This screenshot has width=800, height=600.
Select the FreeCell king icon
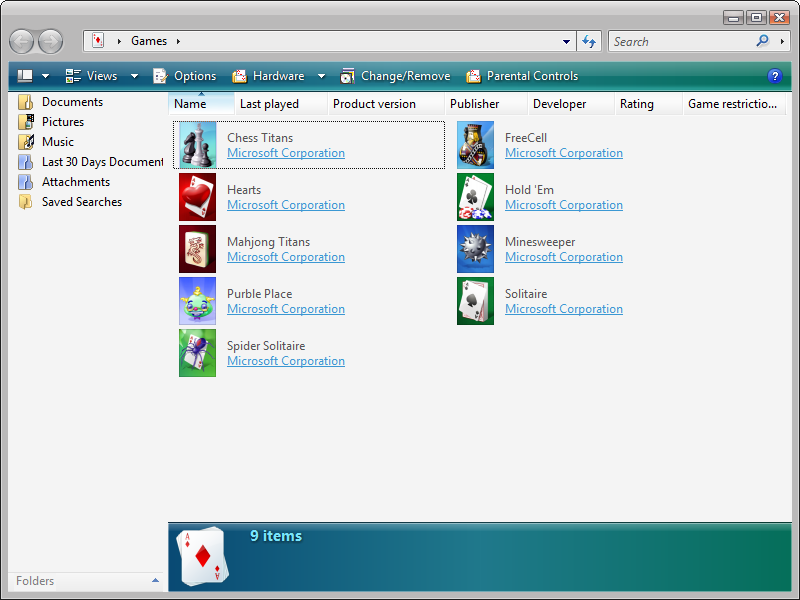pos(476,145)
